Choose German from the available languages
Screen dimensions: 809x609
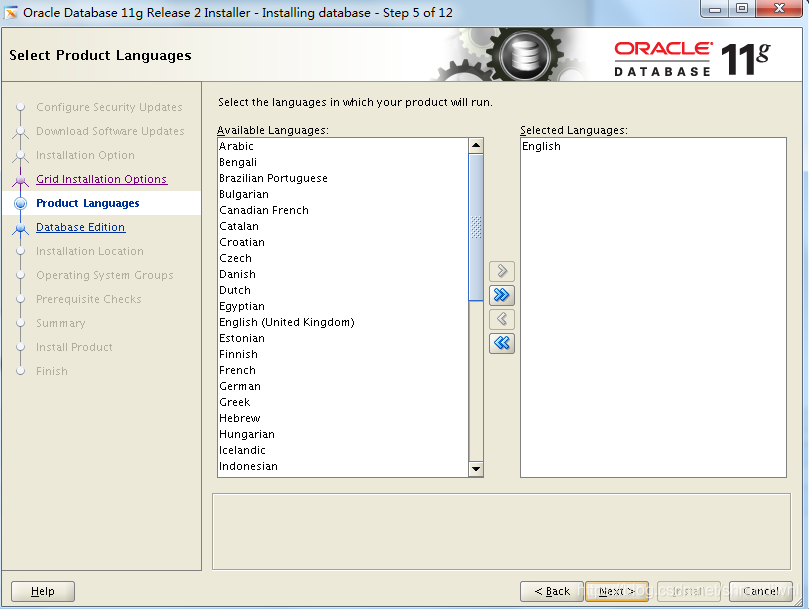[240, 386]
